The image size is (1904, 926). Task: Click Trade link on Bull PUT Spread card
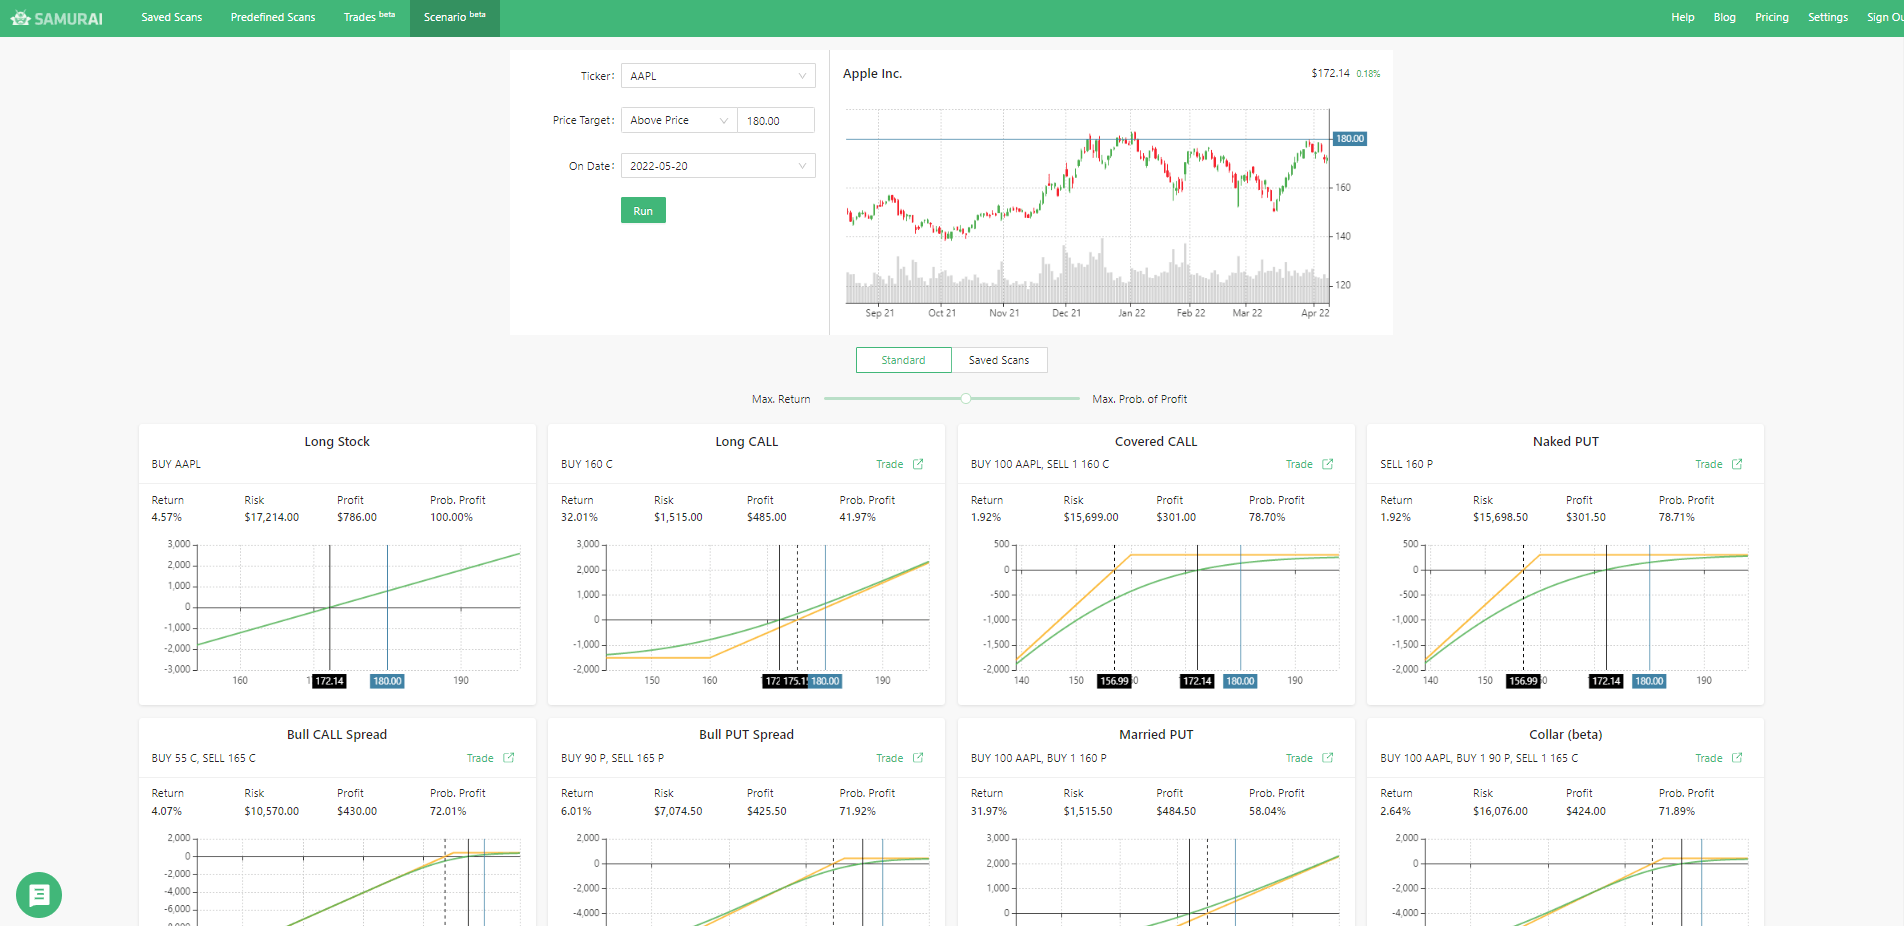889,758
